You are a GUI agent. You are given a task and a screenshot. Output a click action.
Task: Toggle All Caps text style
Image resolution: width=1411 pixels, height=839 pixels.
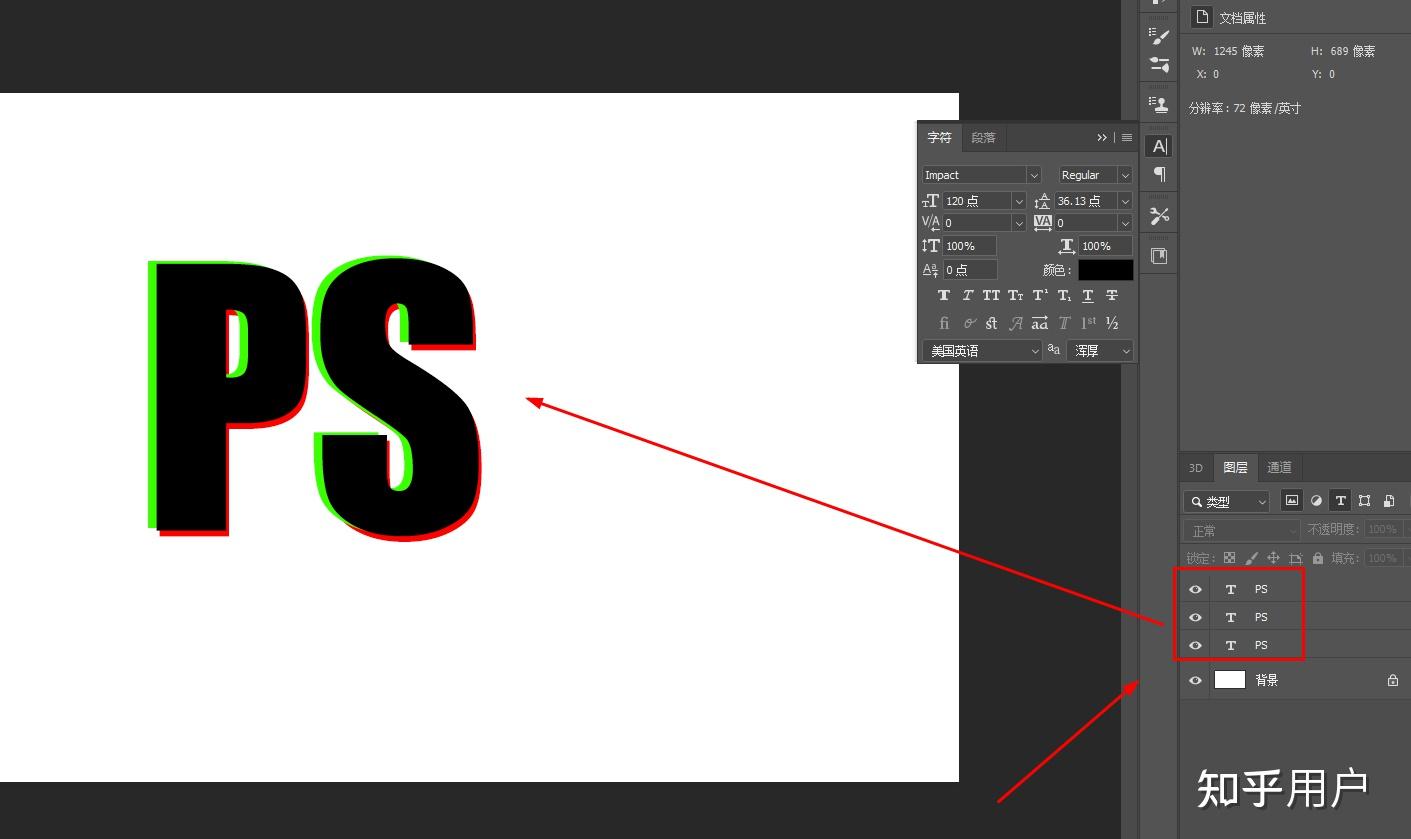pyautogui.click(x=991, y=296)
